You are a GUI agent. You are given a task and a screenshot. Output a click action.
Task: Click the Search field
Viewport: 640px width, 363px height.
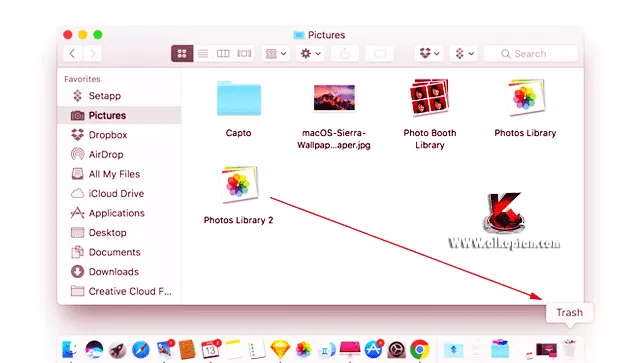pos(531,53)
